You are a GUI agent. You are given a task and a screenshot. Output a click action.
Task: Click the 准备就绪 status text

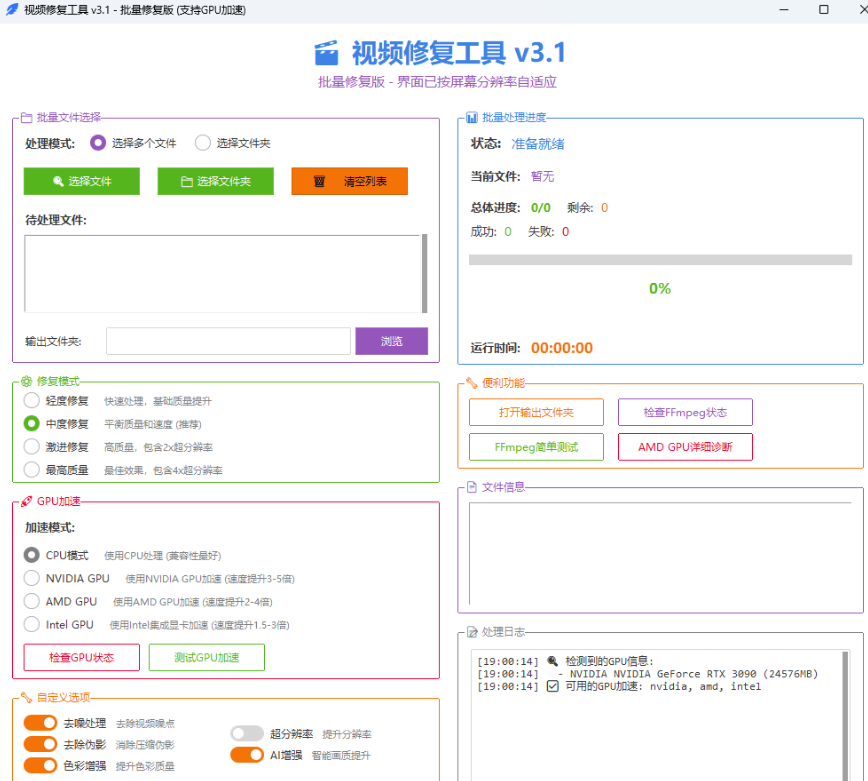coord(538,144)
